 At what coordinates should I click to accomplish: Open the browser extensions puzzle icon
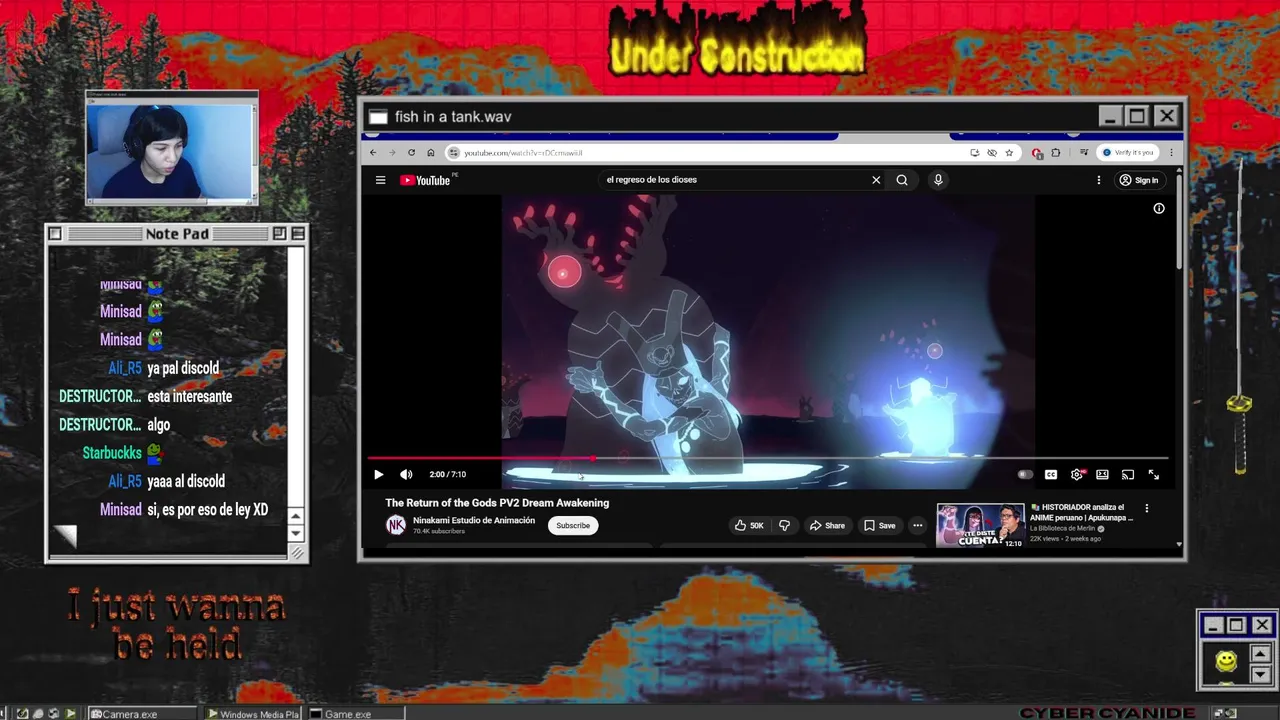click(1055, 153)
